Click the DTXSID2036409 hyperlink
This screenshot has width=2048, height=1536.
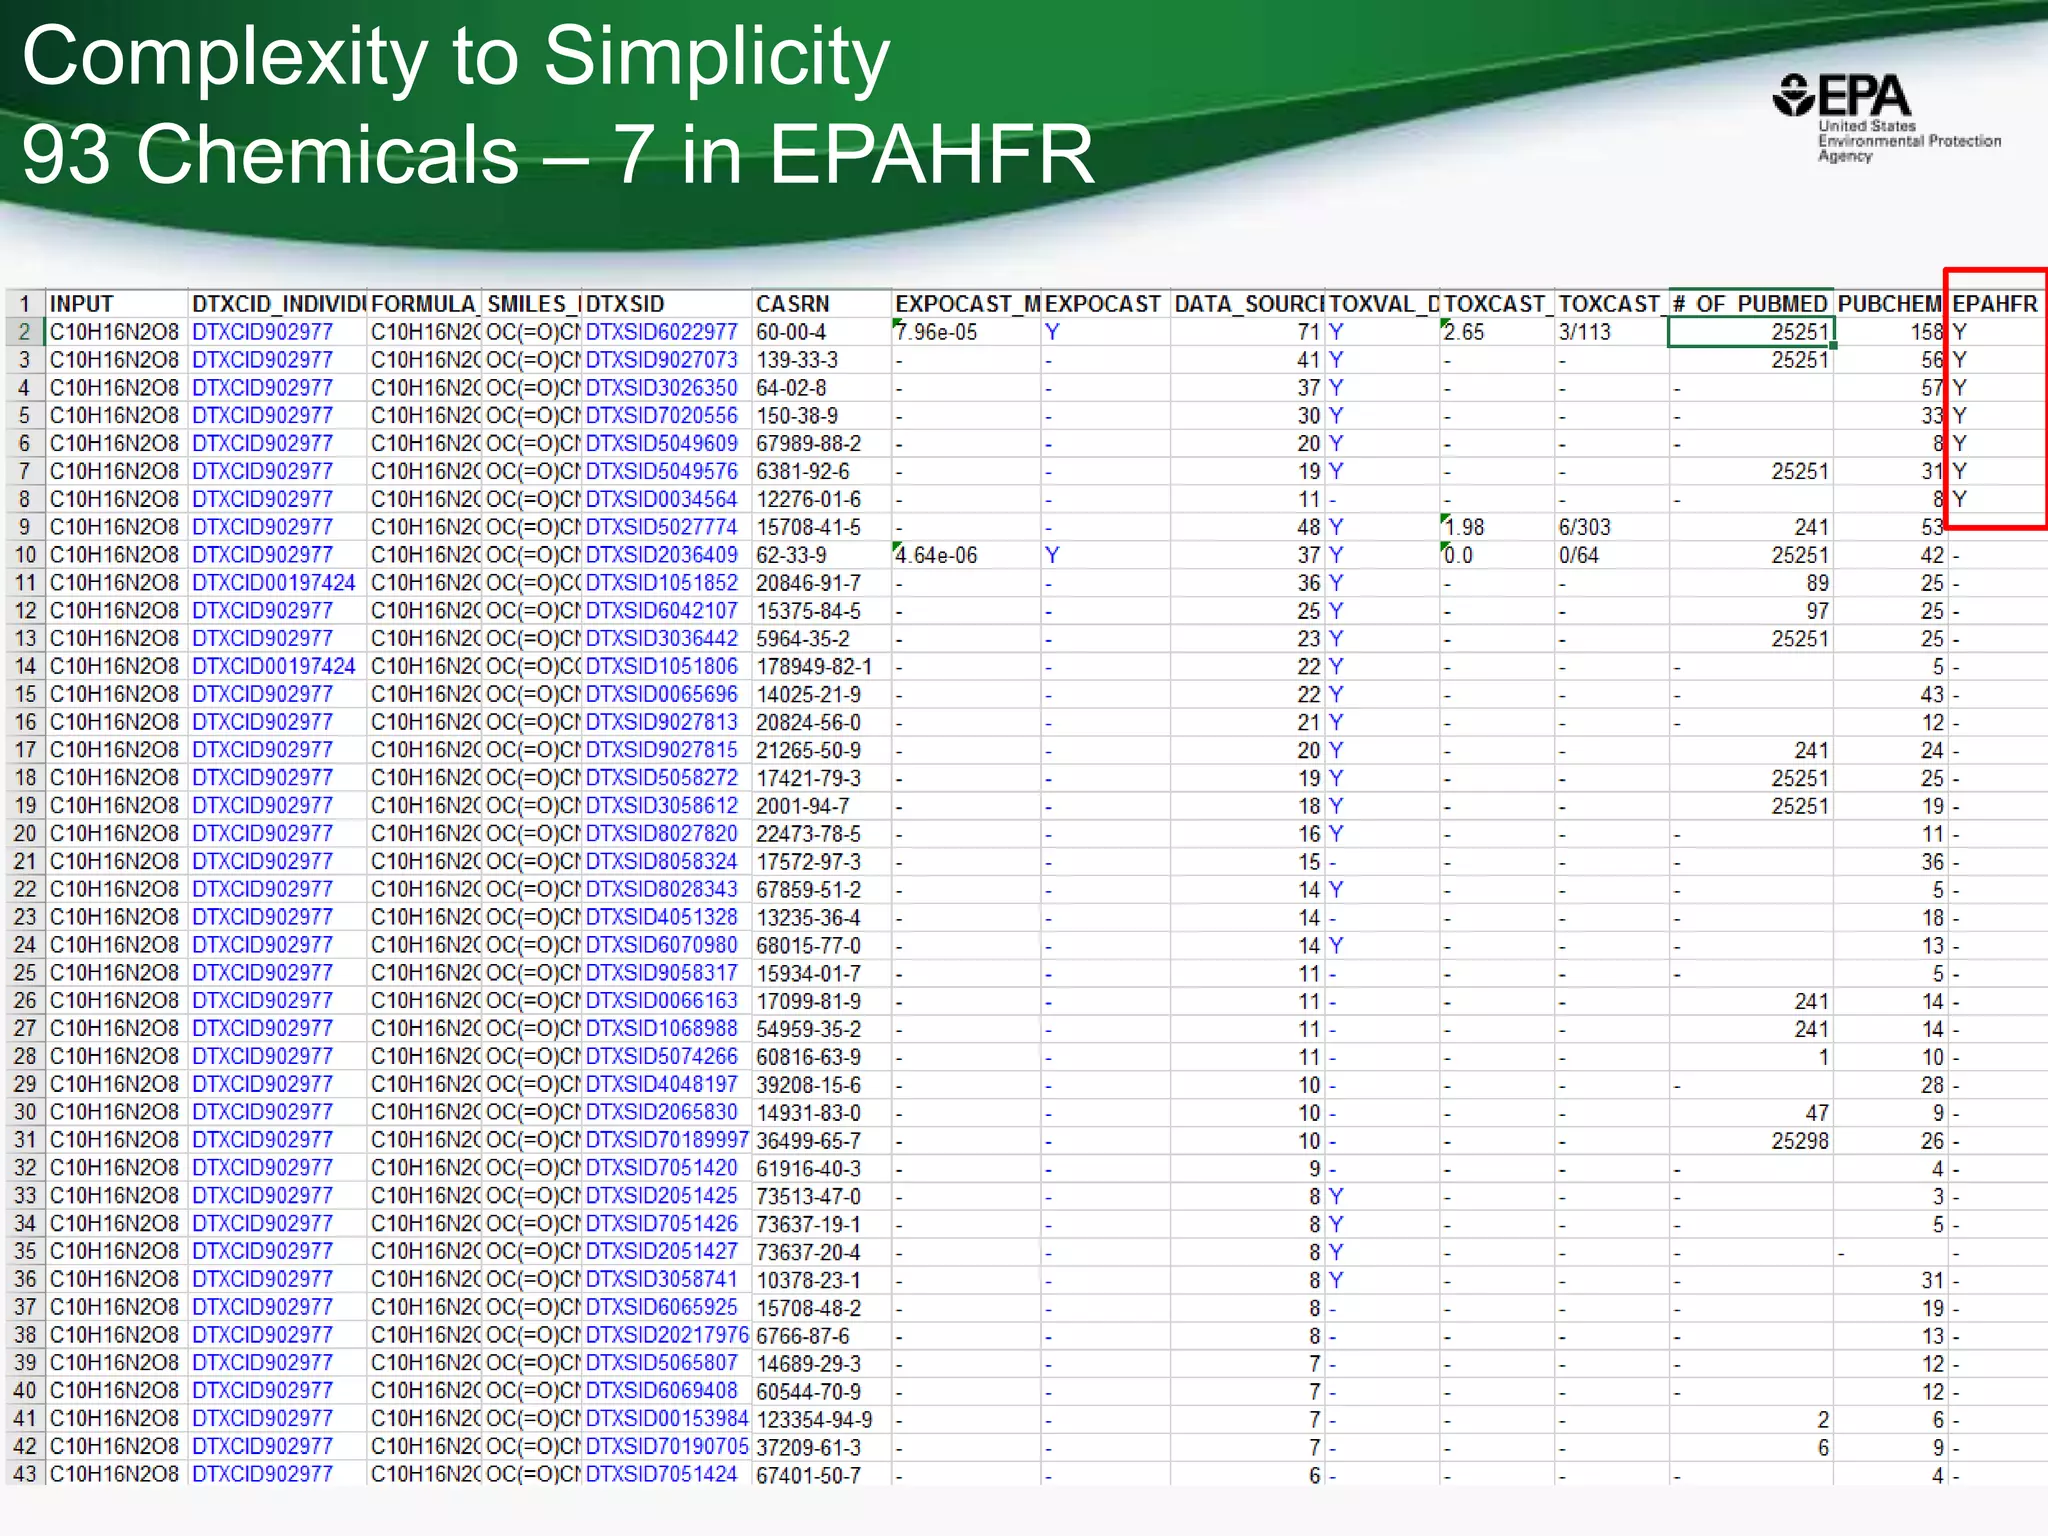pos(661,555)
